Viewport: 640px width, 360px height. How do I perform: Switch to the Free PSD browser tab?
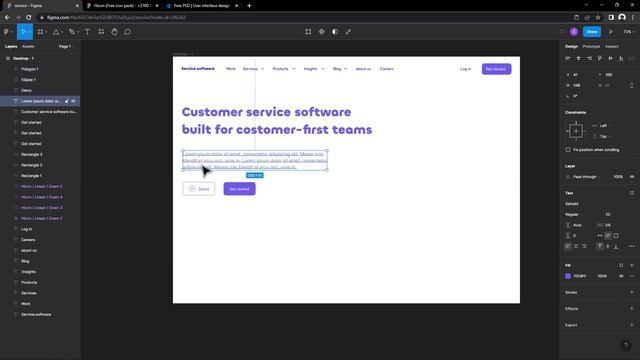[202, 6]
